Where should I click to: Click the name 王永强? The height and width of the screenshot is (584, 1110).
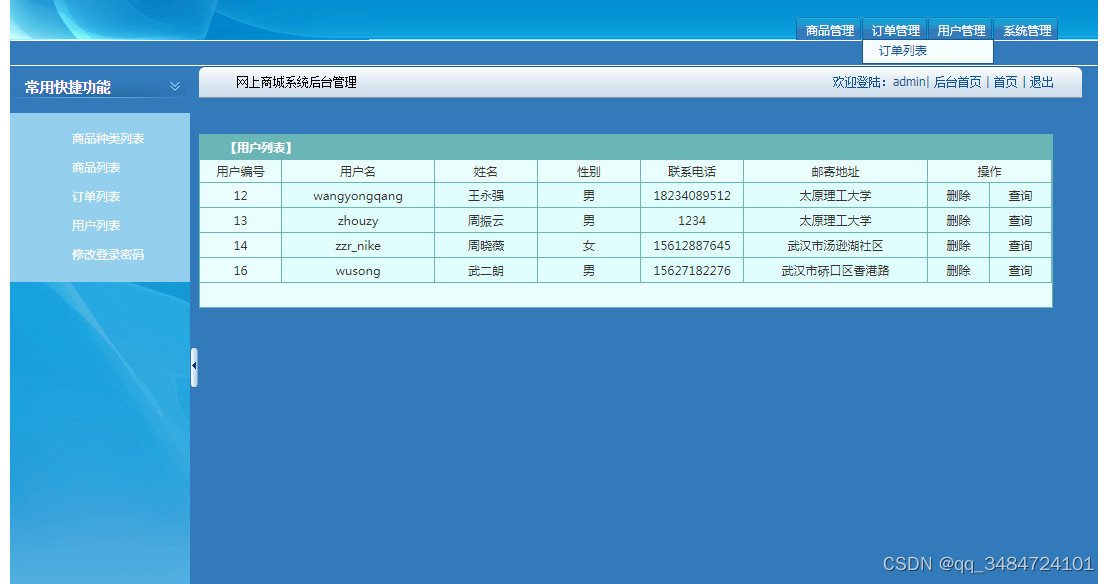486,196
